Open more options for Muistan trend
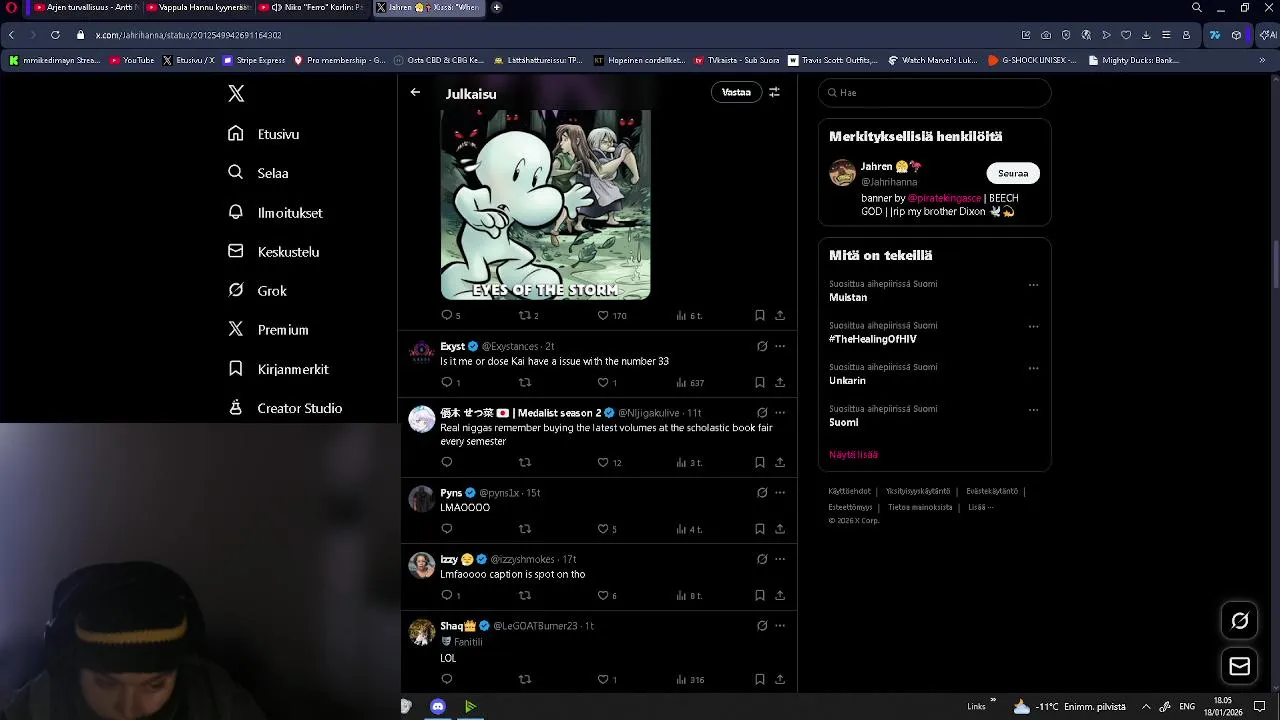Viewport: 1280px width, 720px height. click(1033, 285)
